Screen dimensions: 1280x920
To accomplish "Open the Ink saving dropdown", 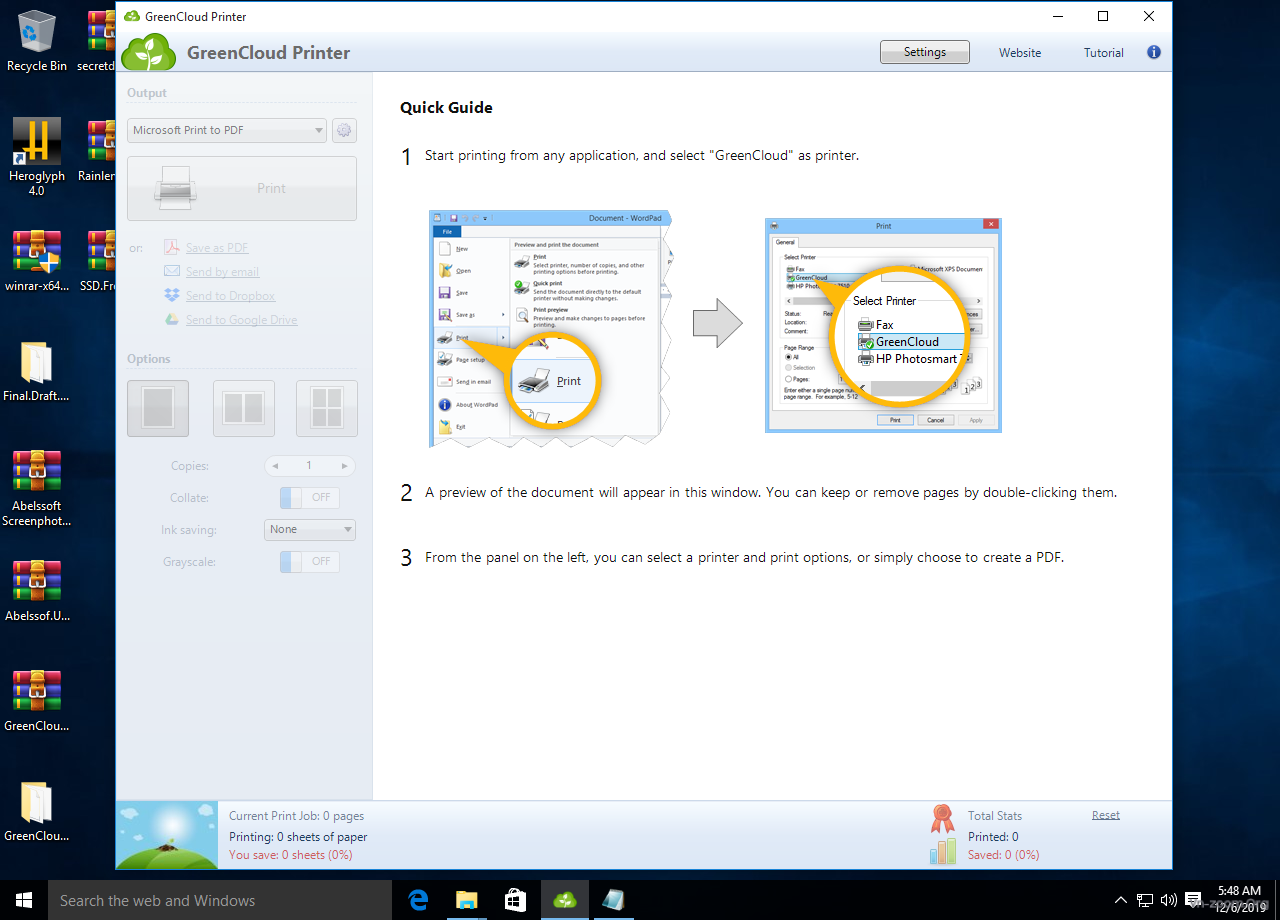I will point(310,530).
